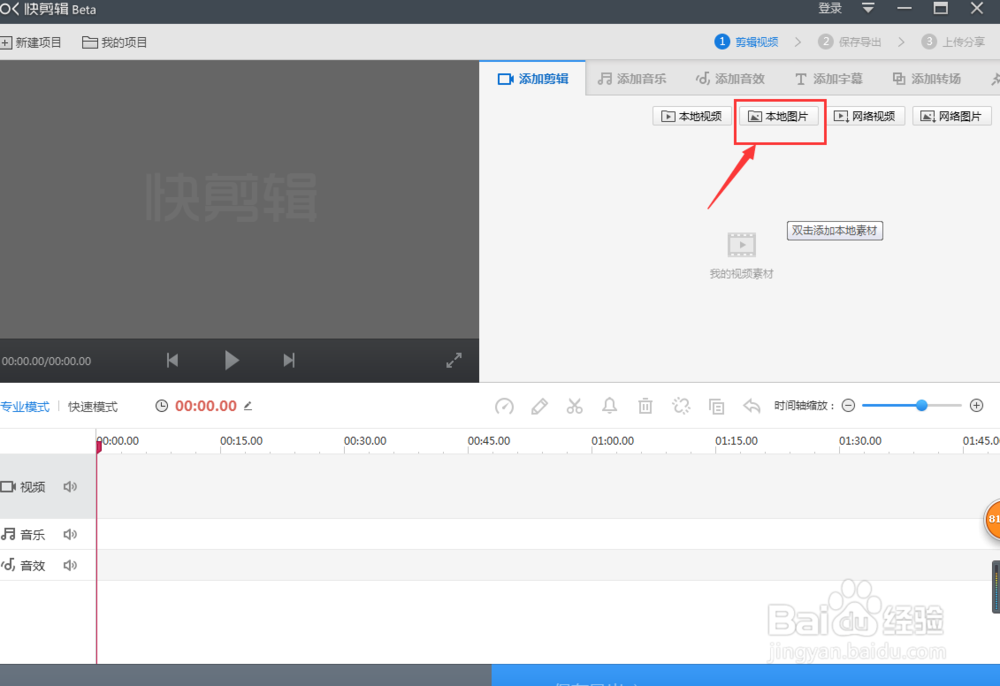This screenshot has width=1000, height=686.
Task: Select the pencil edit tool
Action: (x=540, y=406)
